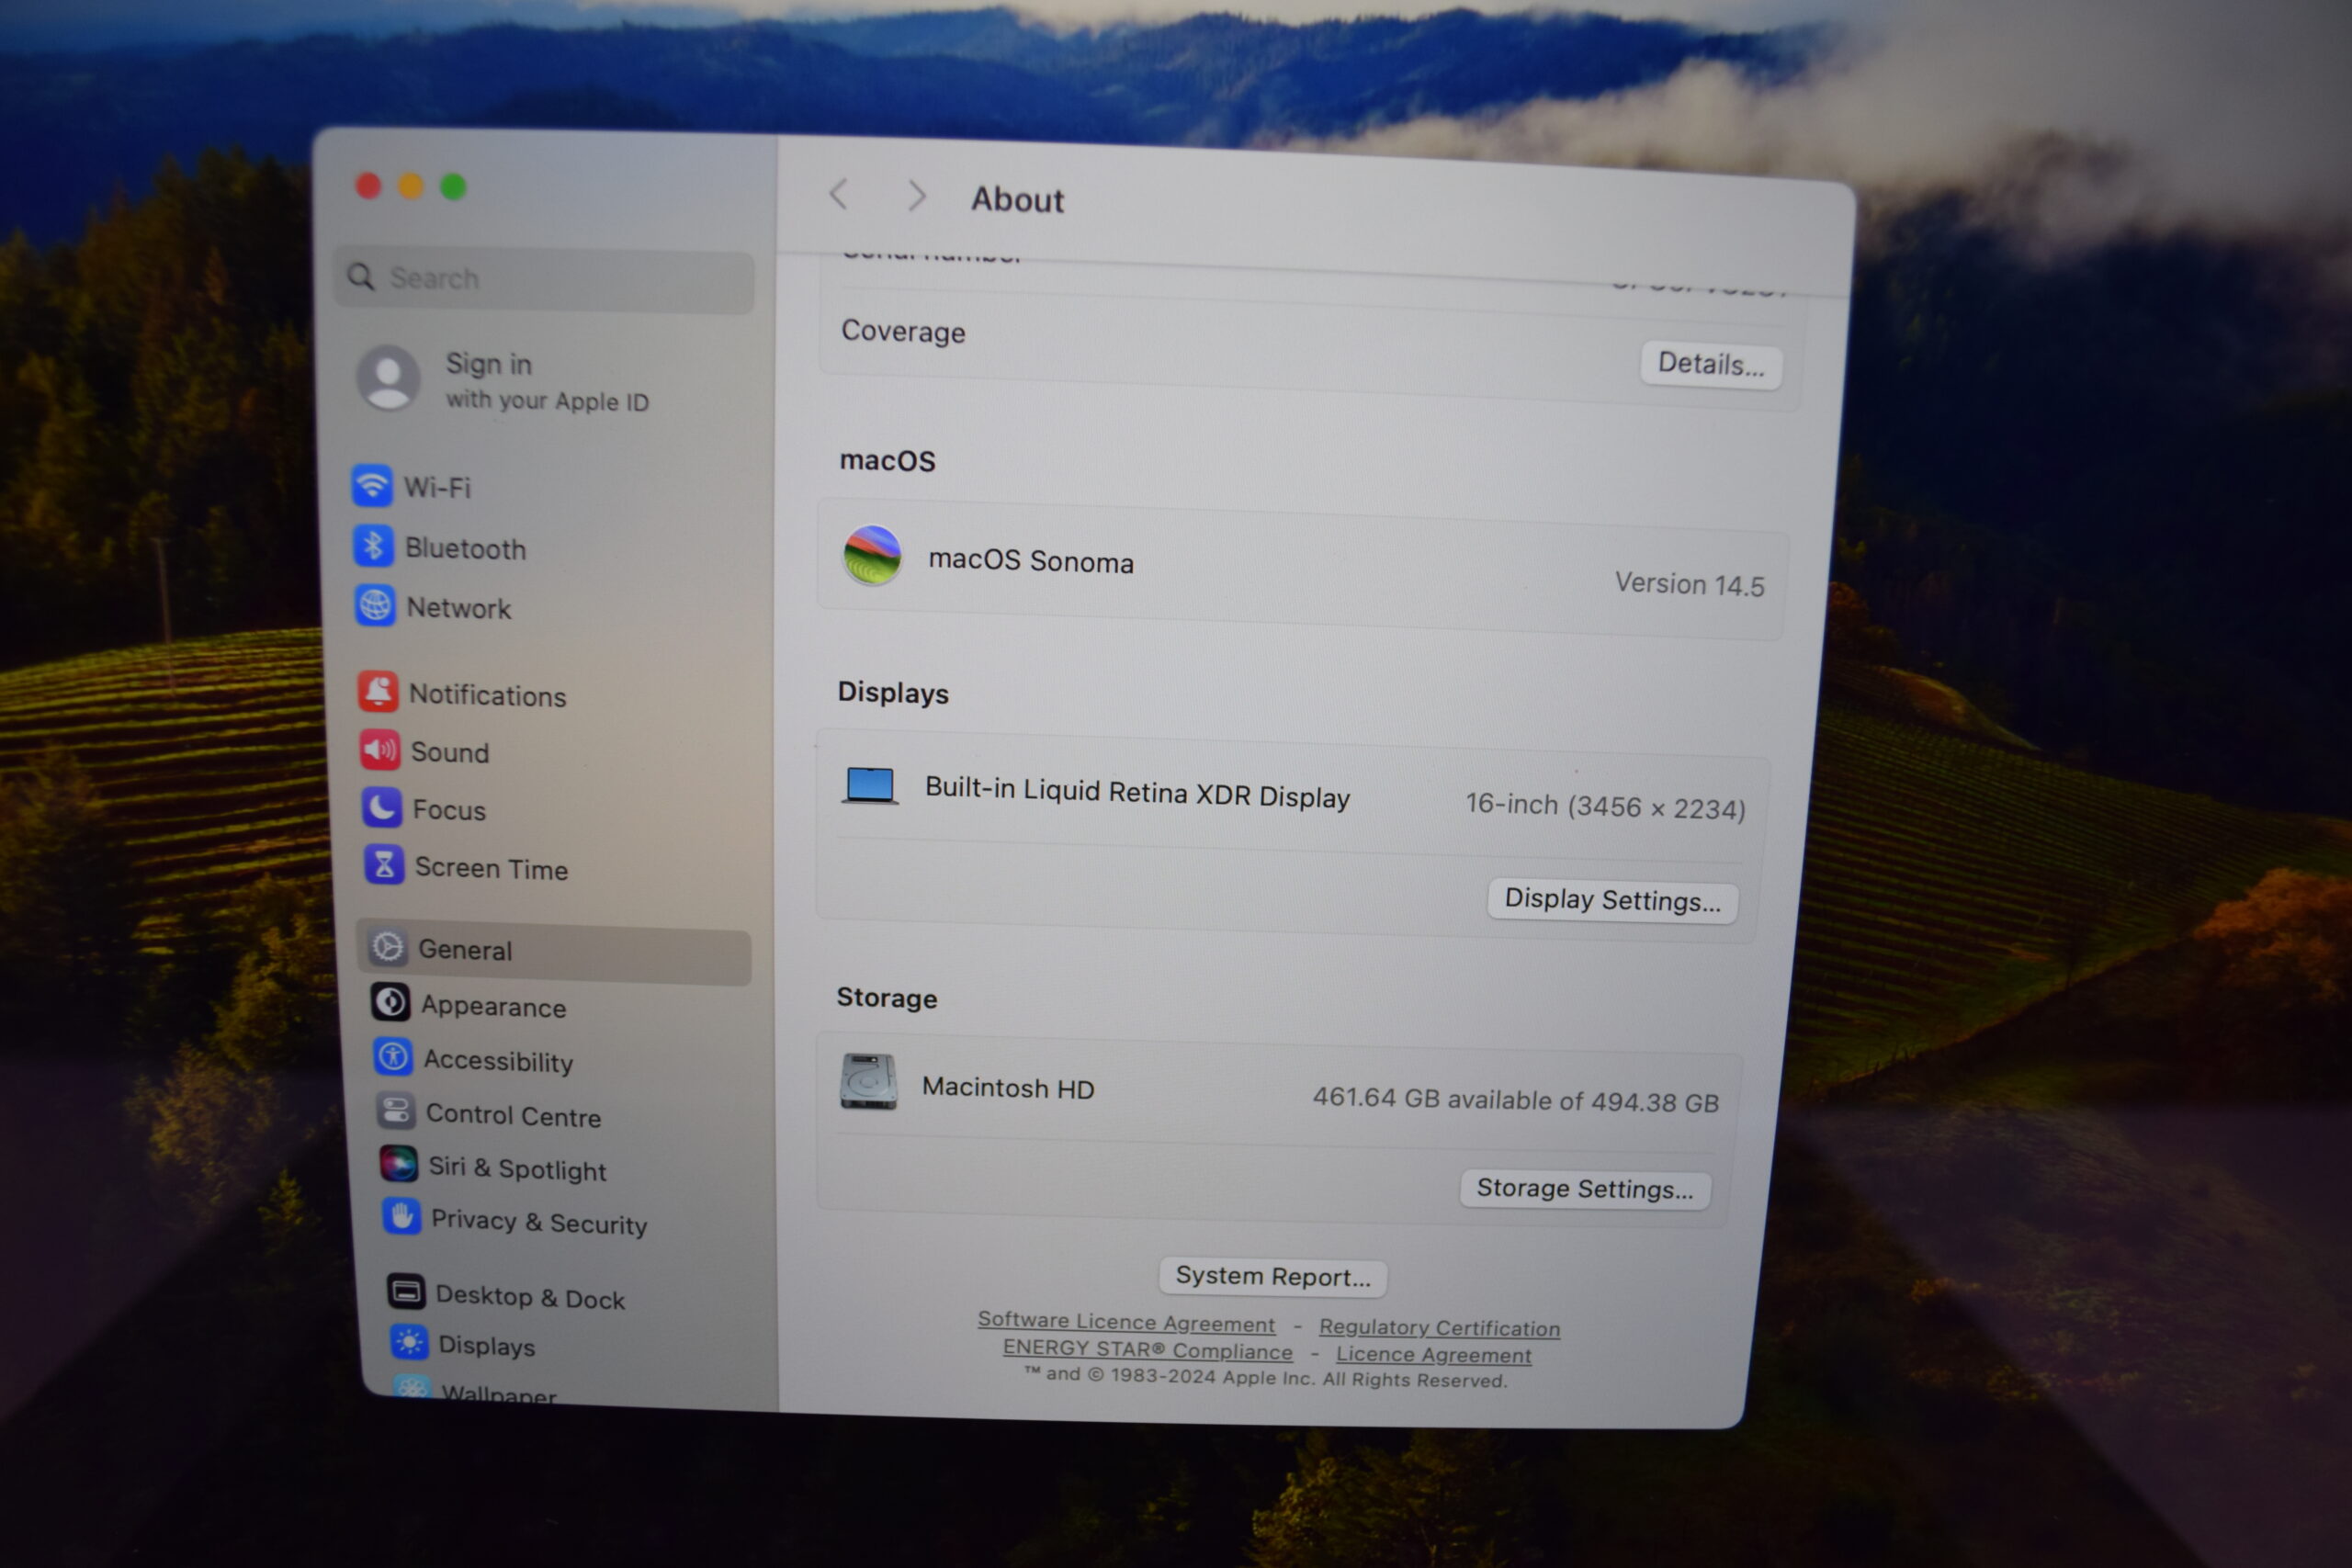Screen dimensions: 2352x1568
Task: Click the 'Version 14.5' text
Action: (x=1689, y=584)
